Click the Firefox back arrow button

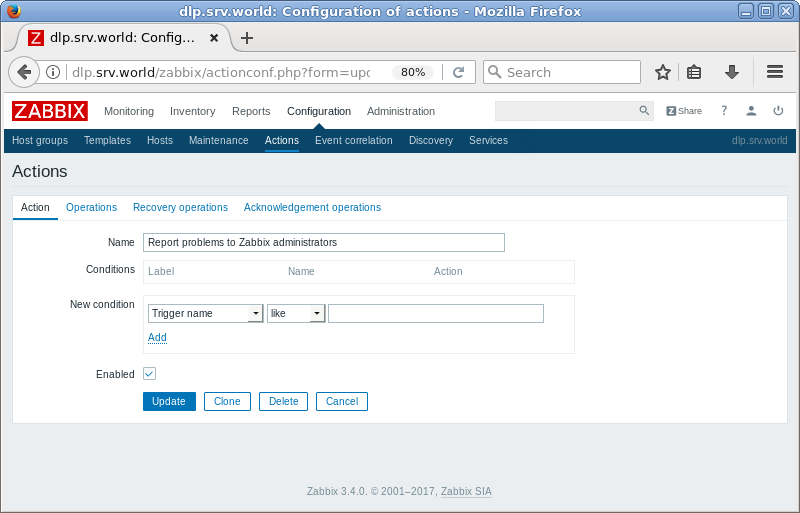coord(24,72)
